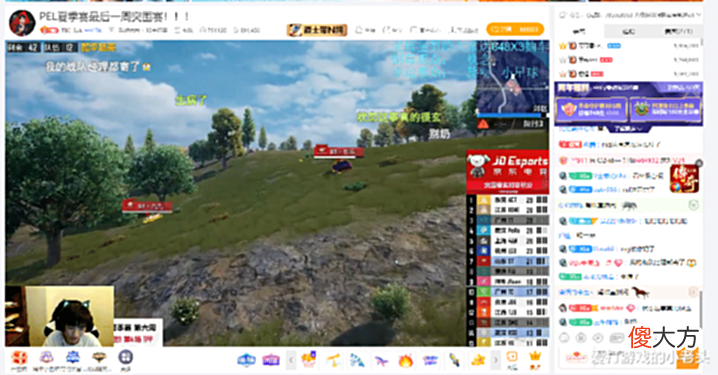Open the left anniversary benefit card
The height and width of the screenshot is (375, 718).
591,110
